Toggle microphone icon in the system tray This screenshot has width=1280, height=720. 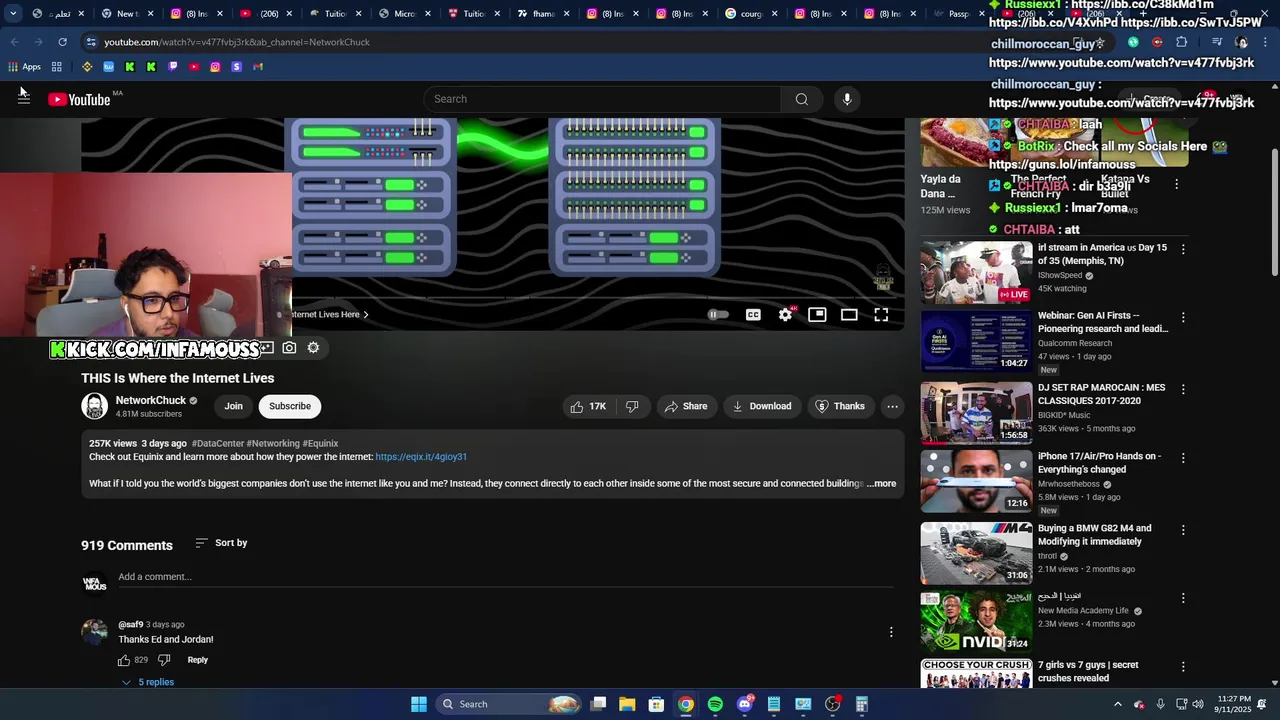tap(1160, 704)
